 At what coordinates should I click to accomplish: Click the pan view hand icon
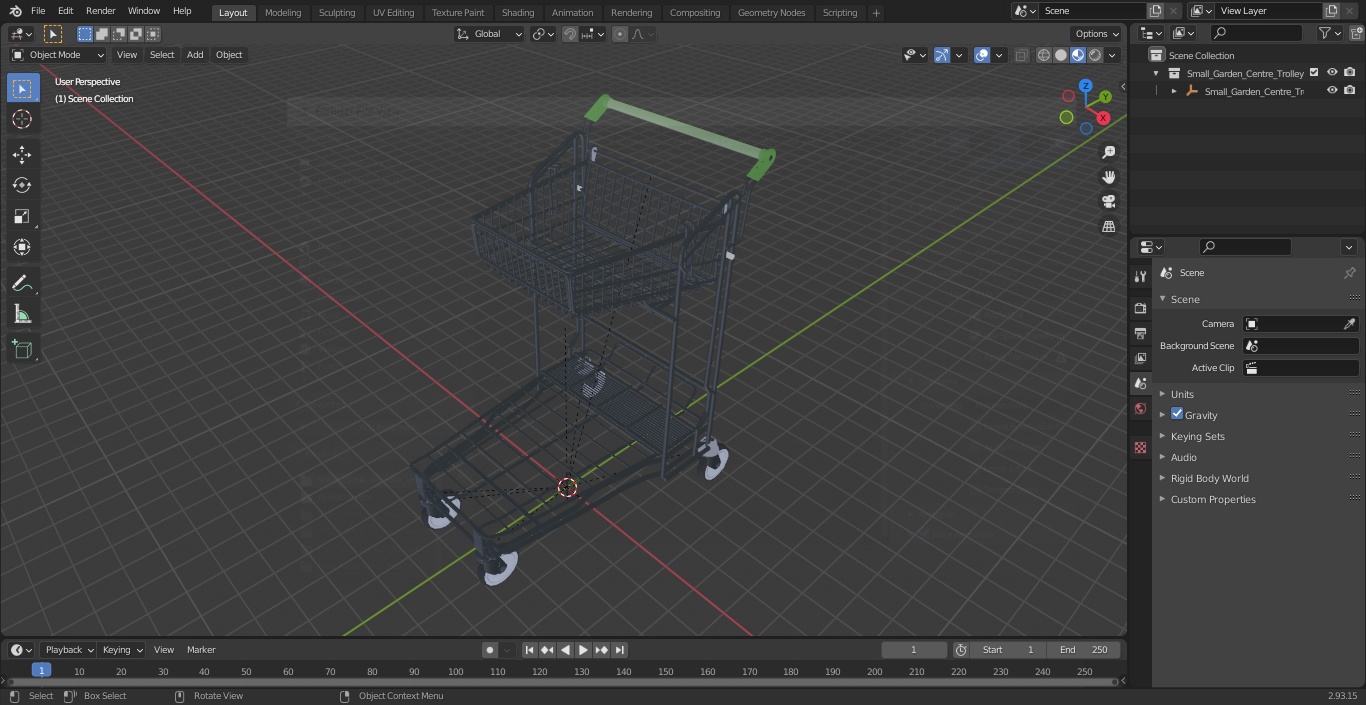pos(1109,177)
